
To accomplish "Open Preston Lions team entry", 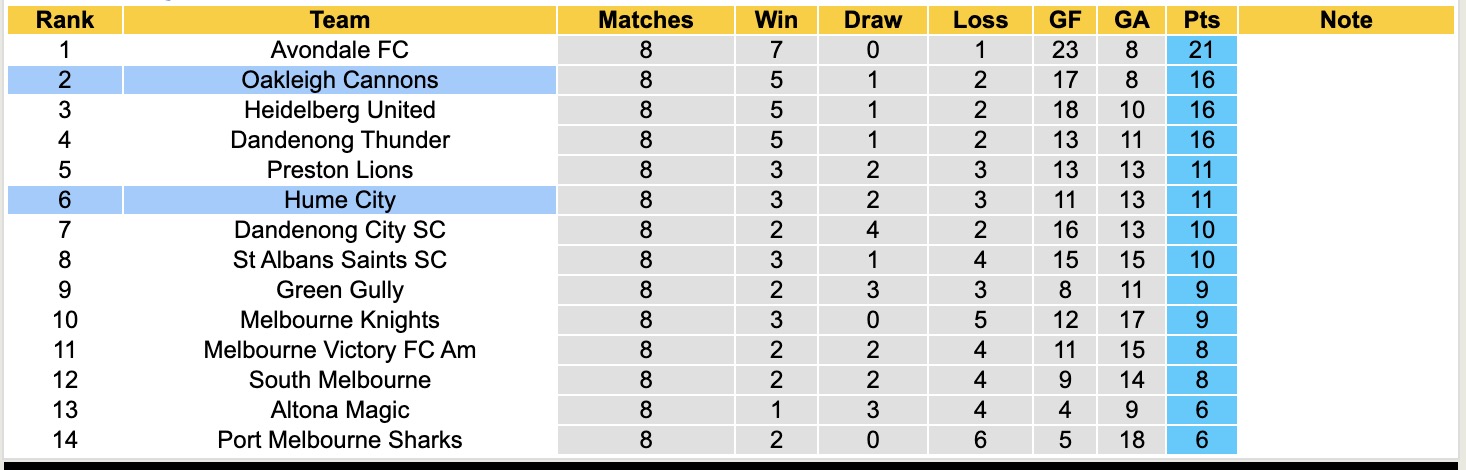I will click(340, 170).
